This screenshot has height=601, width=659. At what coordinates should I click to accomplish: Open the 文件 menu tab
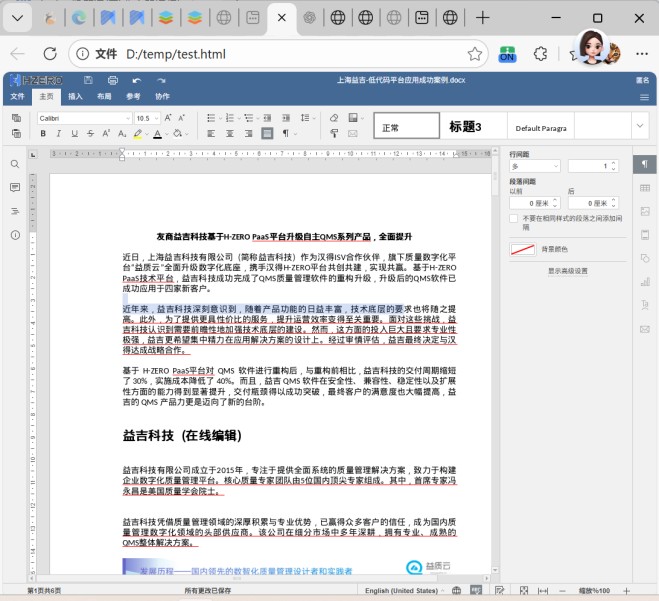[x=17, y=97]
